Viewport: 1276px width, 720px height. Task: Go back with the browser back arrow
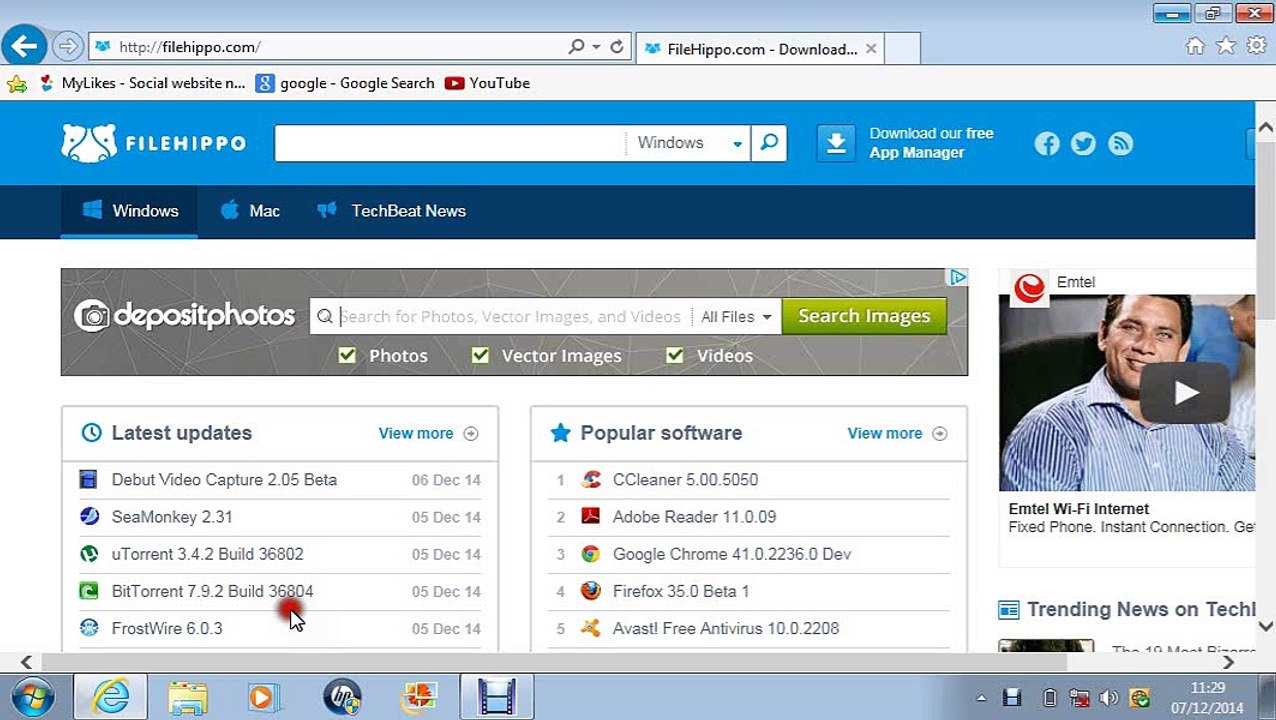tap(24, 45)
